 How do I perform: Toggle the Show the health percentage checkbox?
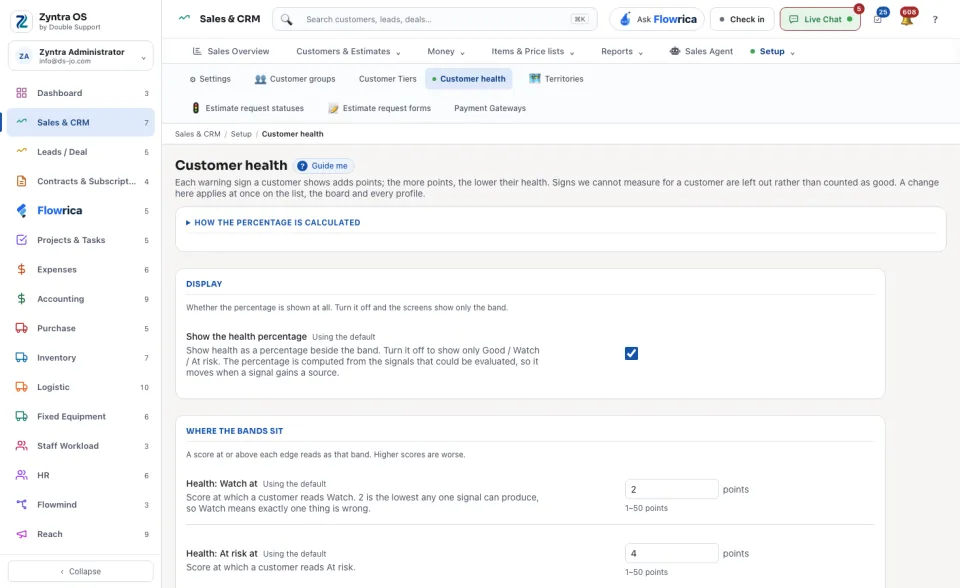pos(631,353)
